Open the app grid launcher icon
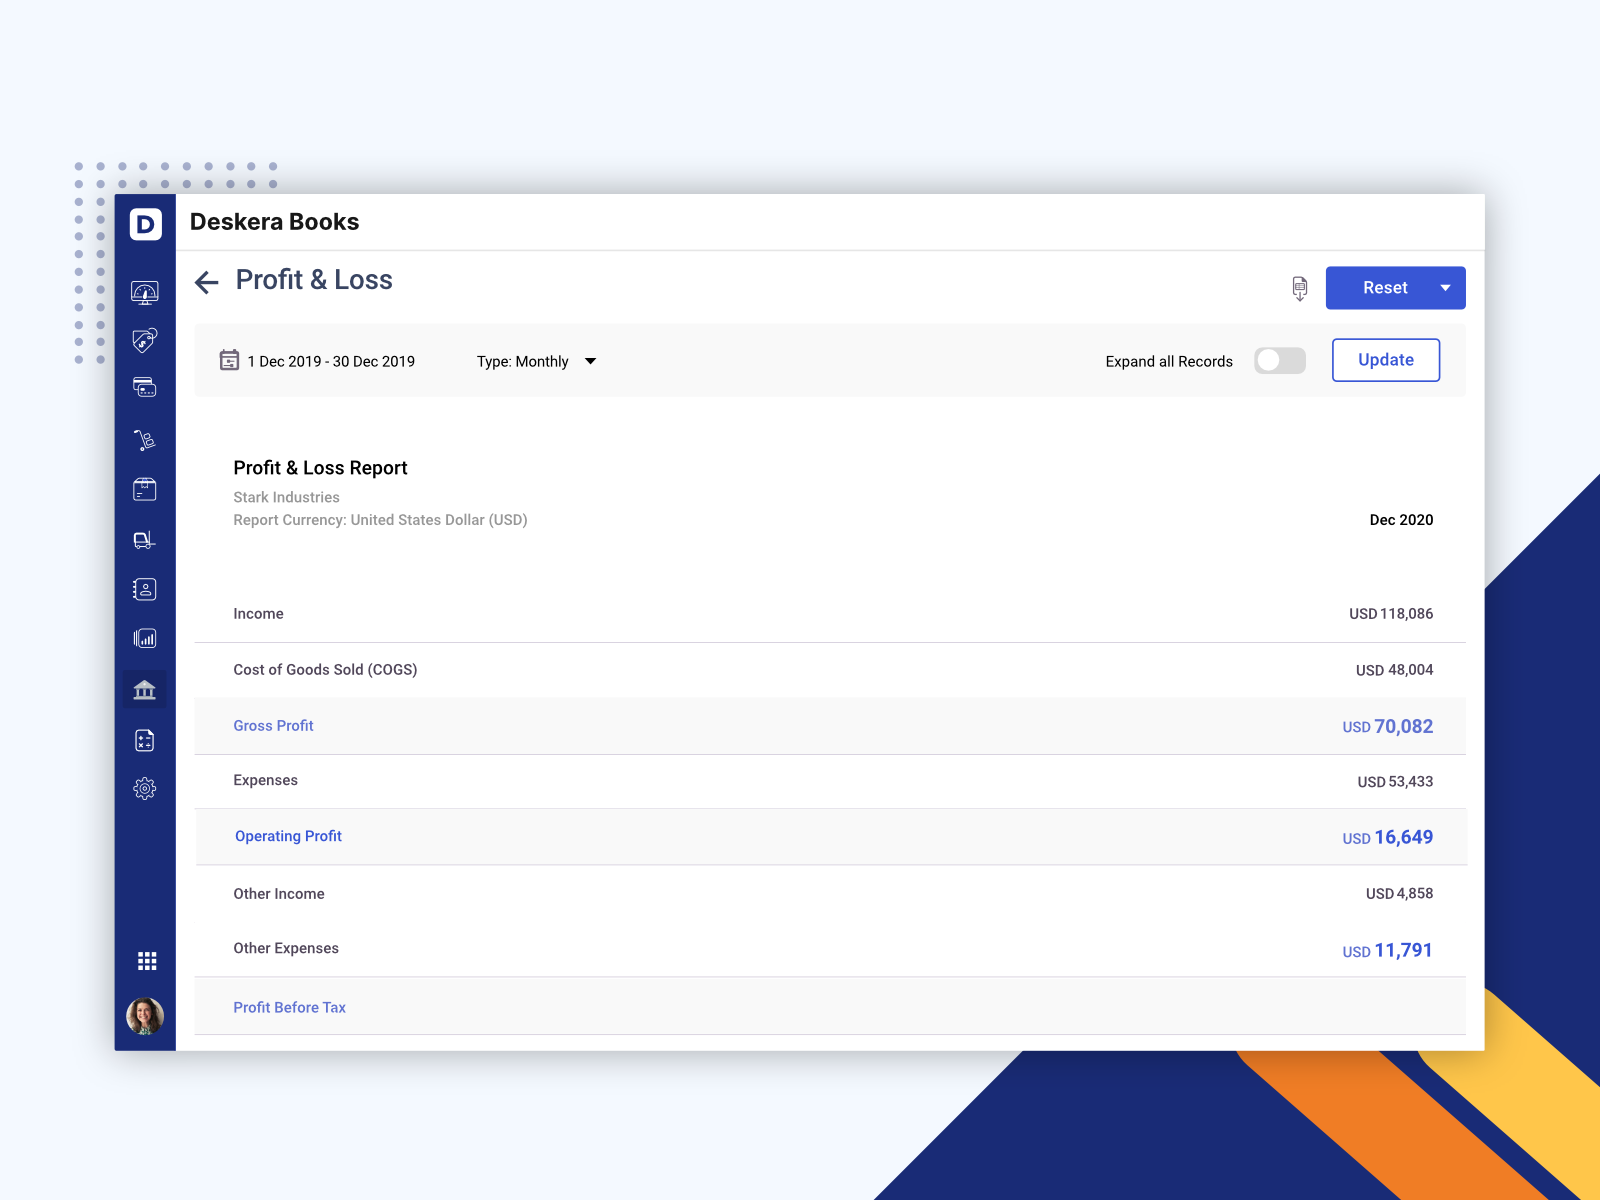Screen dimensions: 1600x1200 [147, 961]
